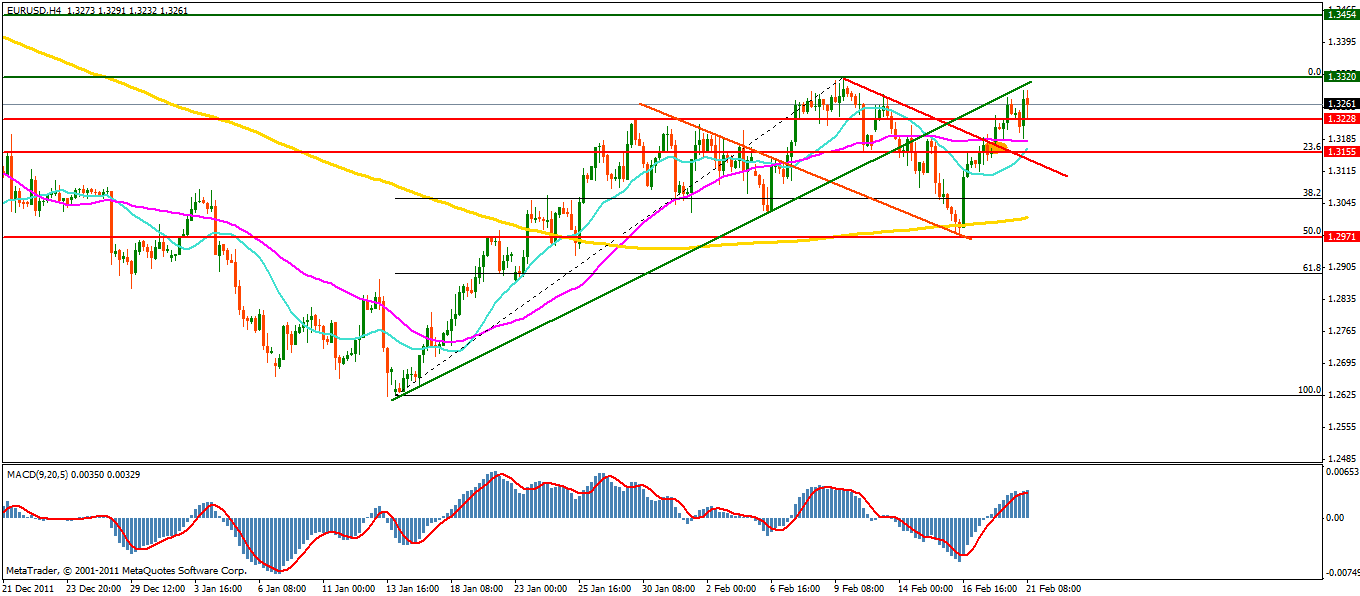The height and width of the screenshot is (596, 1360).
Task: Click the Fibonacci 100.0 level label
Action: pyautogui.click(x=1309, y=390)
